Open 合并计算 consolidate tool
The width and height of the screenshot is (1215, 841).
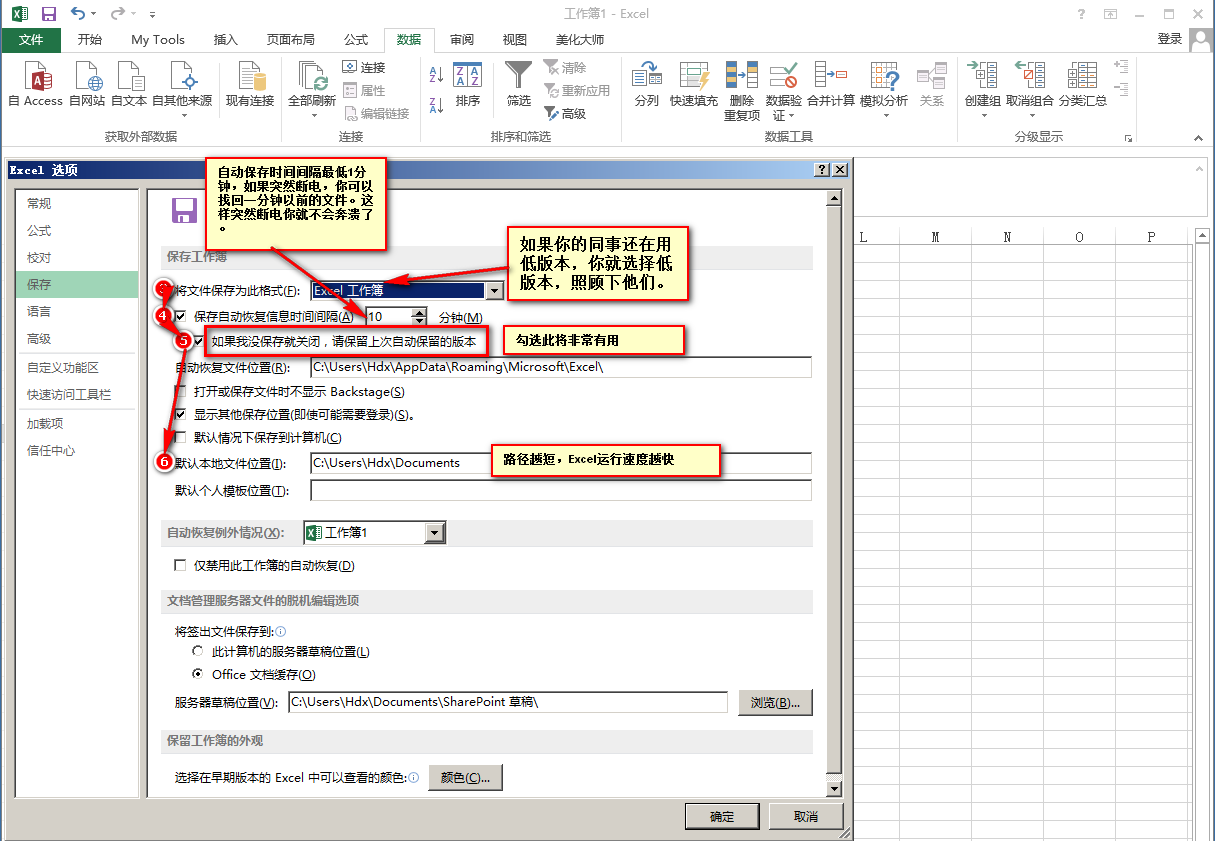[x=830, y=85]
